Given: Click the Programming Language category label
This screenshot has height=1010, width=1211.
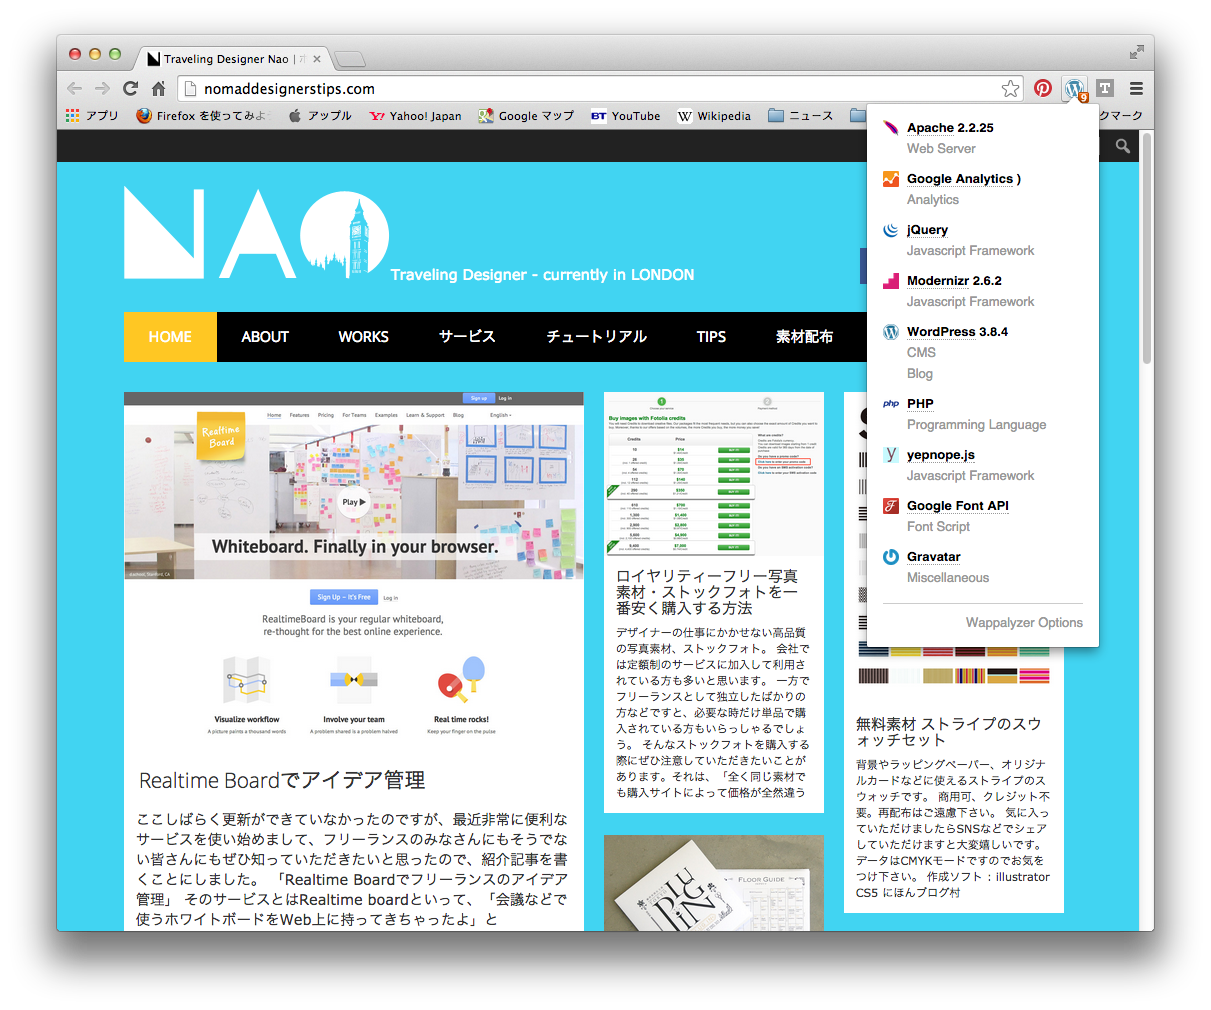Looking at the screenshot, I should [x=977, y=425].
